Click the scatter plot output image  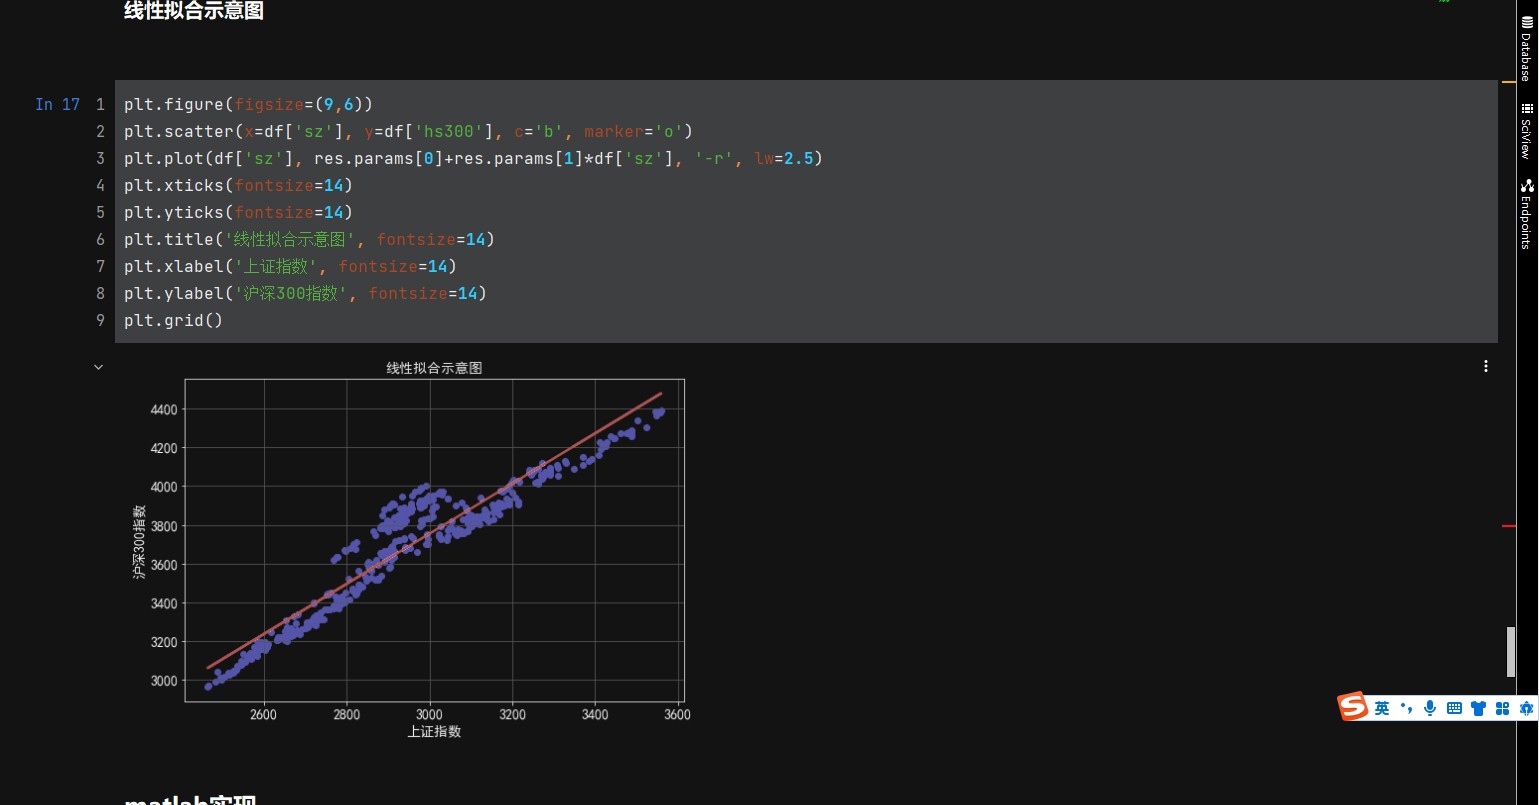tap(412, 550)
